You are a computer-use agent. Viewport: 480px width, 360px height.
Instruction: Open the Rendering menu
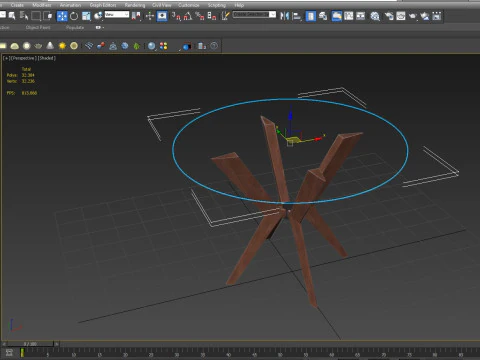135,5
